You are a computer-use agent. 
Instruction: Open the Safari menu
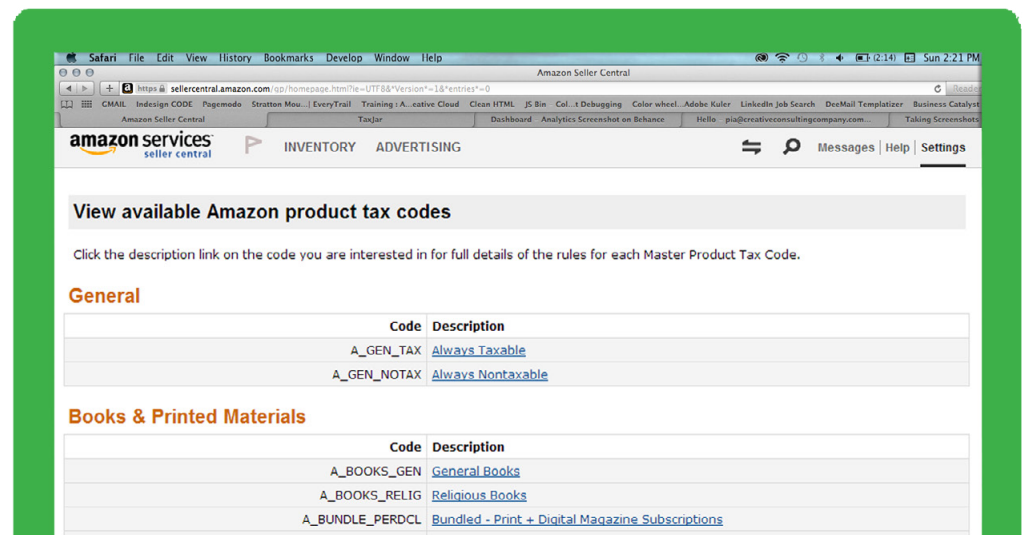click(x=102, y=58)
